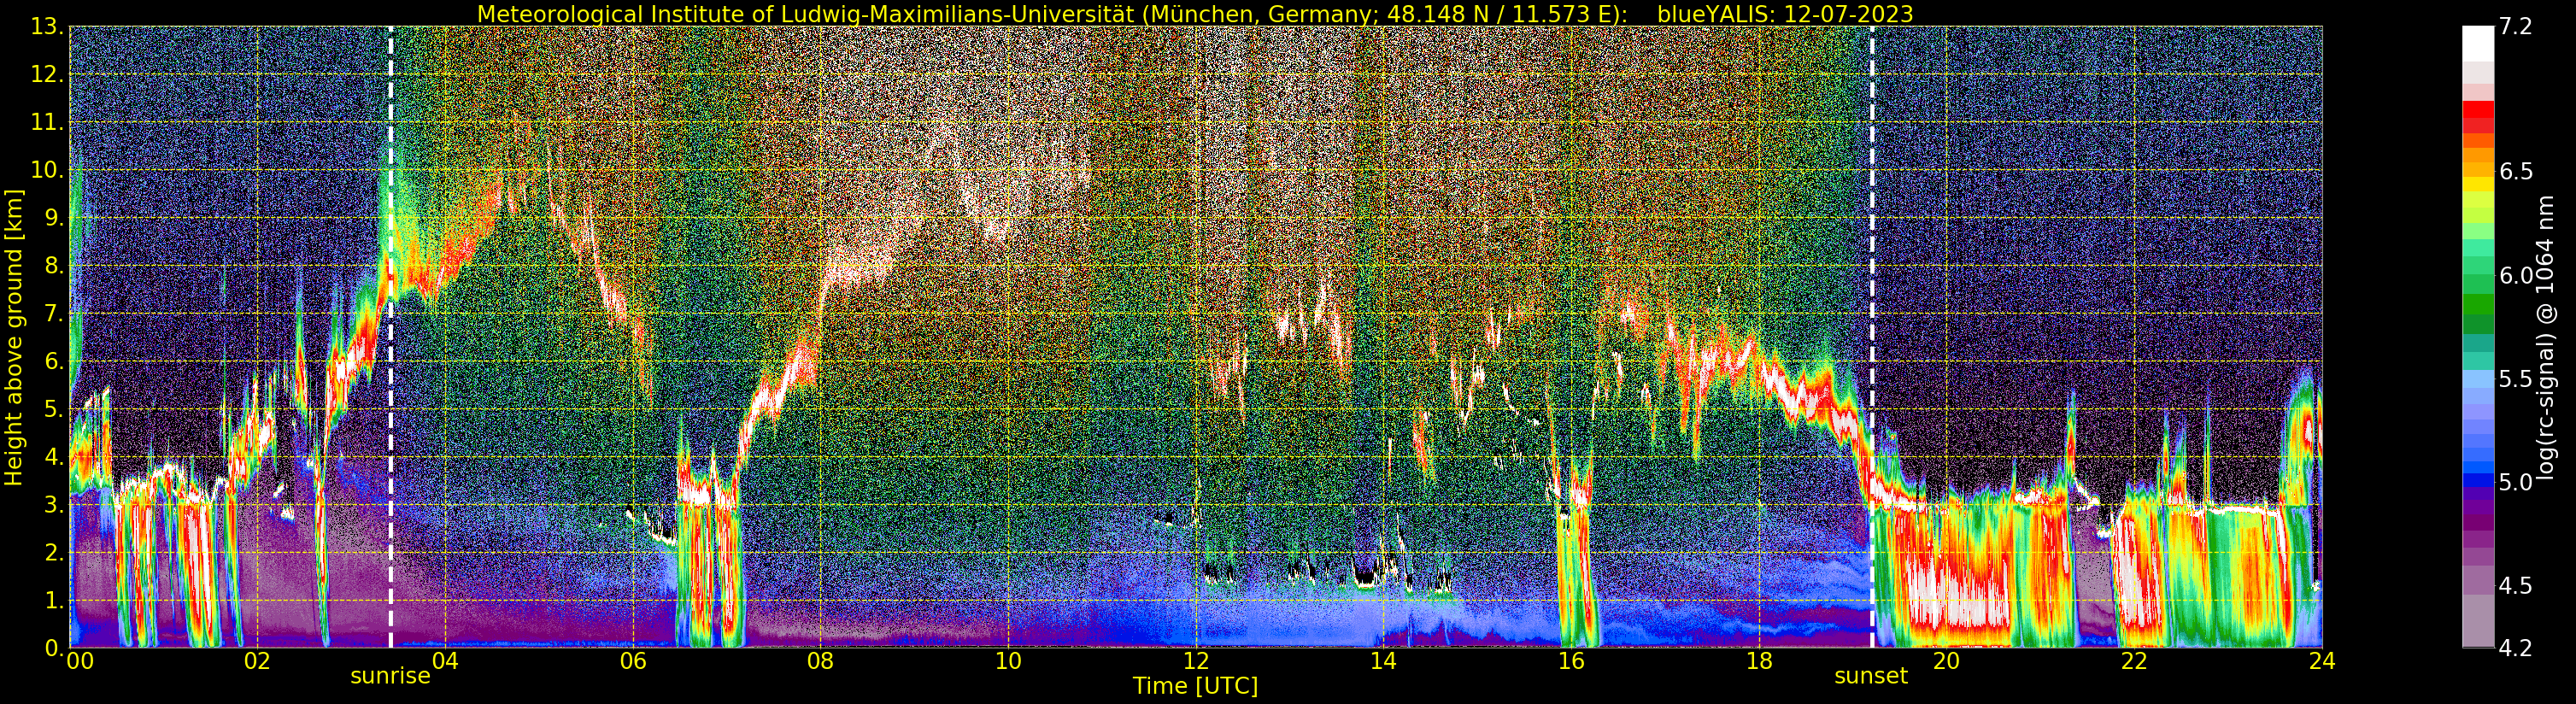Click the time axis tick label '00'
Viewport: 2576px width, 704px height.
pos(80,661)
